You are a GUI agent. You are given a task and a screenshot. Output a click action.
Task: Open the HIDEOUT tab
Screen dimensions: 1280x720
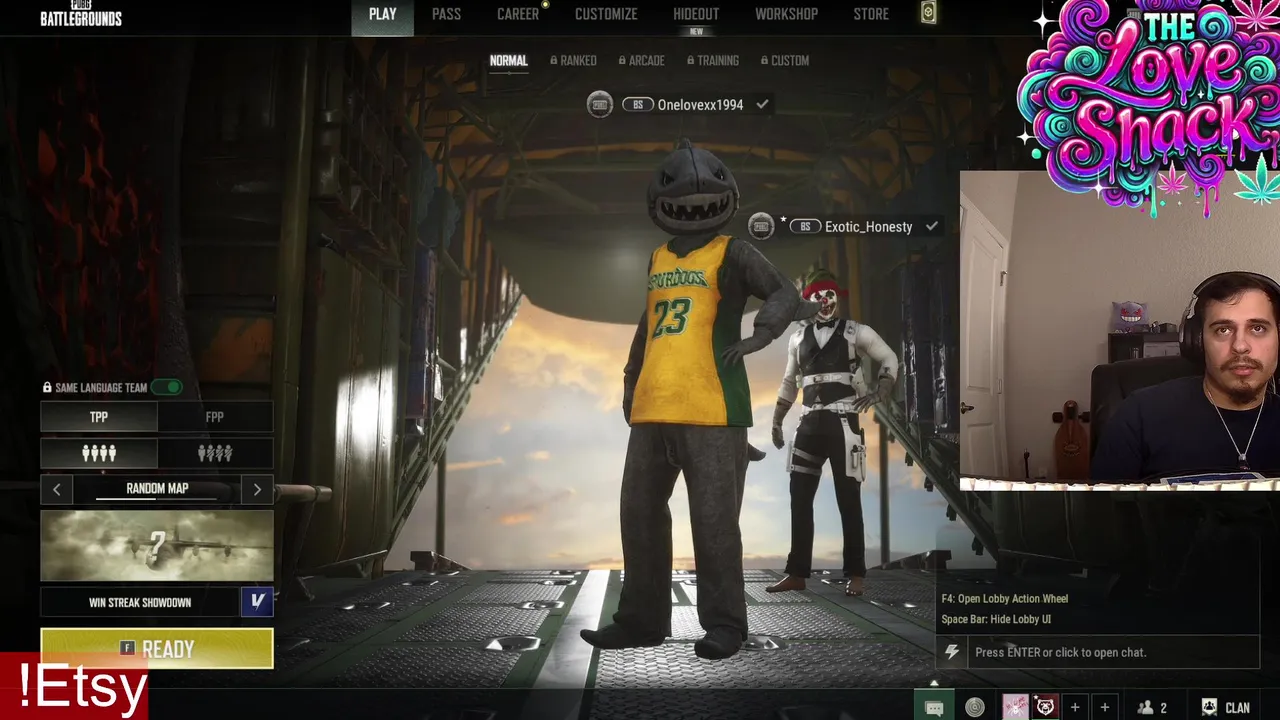(696, 14)
